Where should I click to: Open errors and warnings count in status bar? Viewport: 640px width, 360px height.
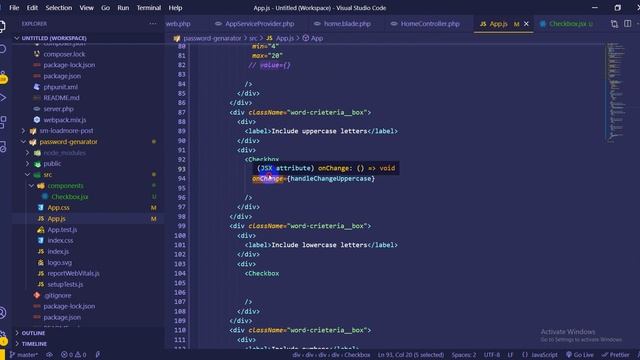(x=73, y=355)
